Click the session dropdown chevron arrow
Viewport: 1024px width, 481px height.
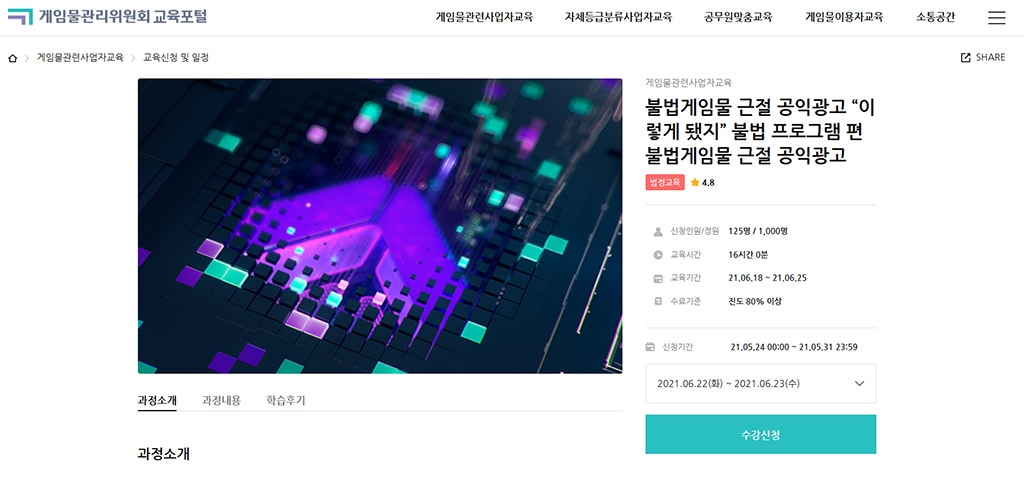(859, 384)
